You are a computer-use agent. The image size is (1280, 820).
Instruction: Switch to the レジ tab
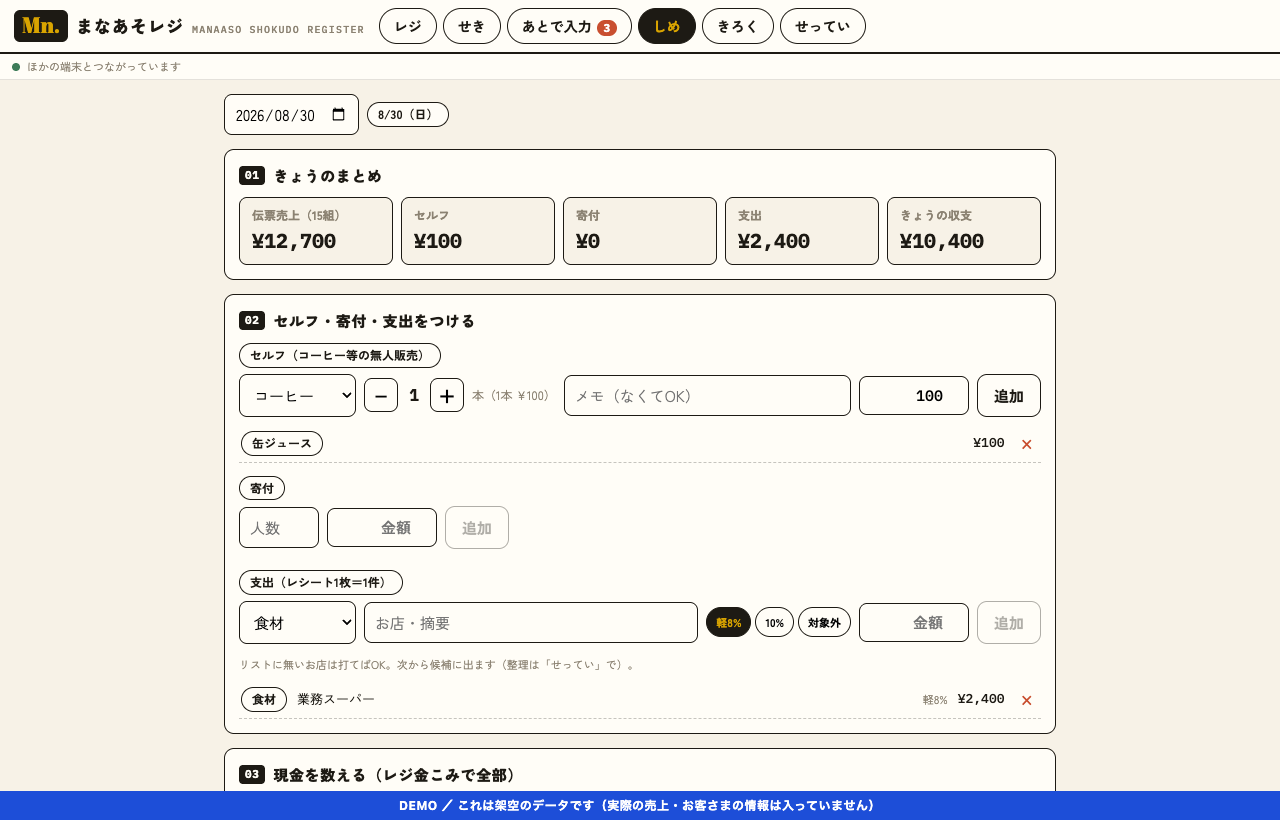(x=408, y=26)
